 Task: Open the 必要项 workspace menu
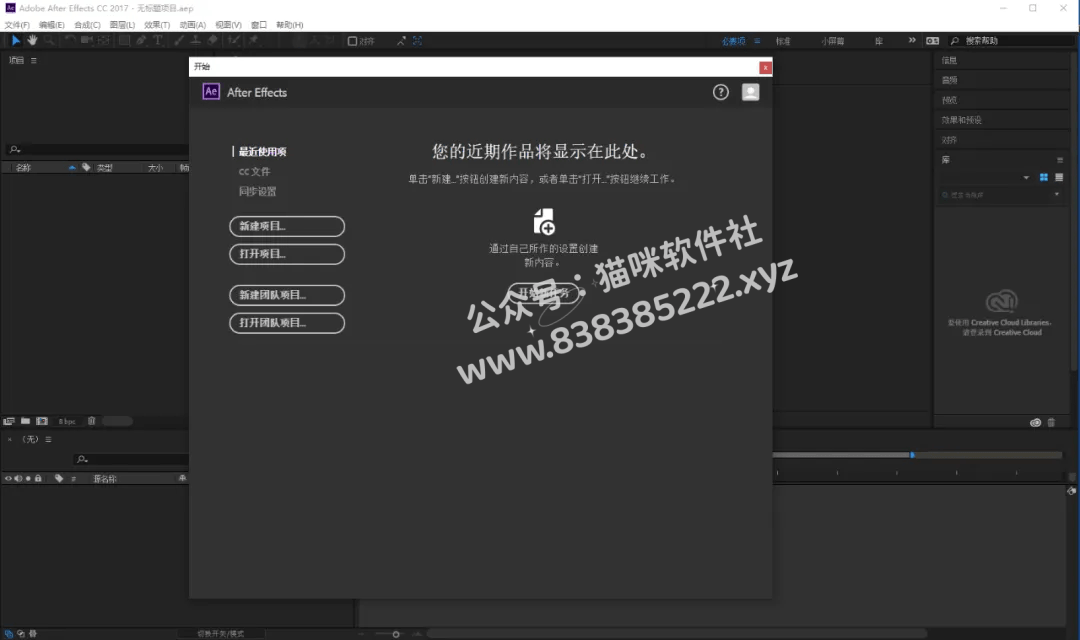point(757,41)
